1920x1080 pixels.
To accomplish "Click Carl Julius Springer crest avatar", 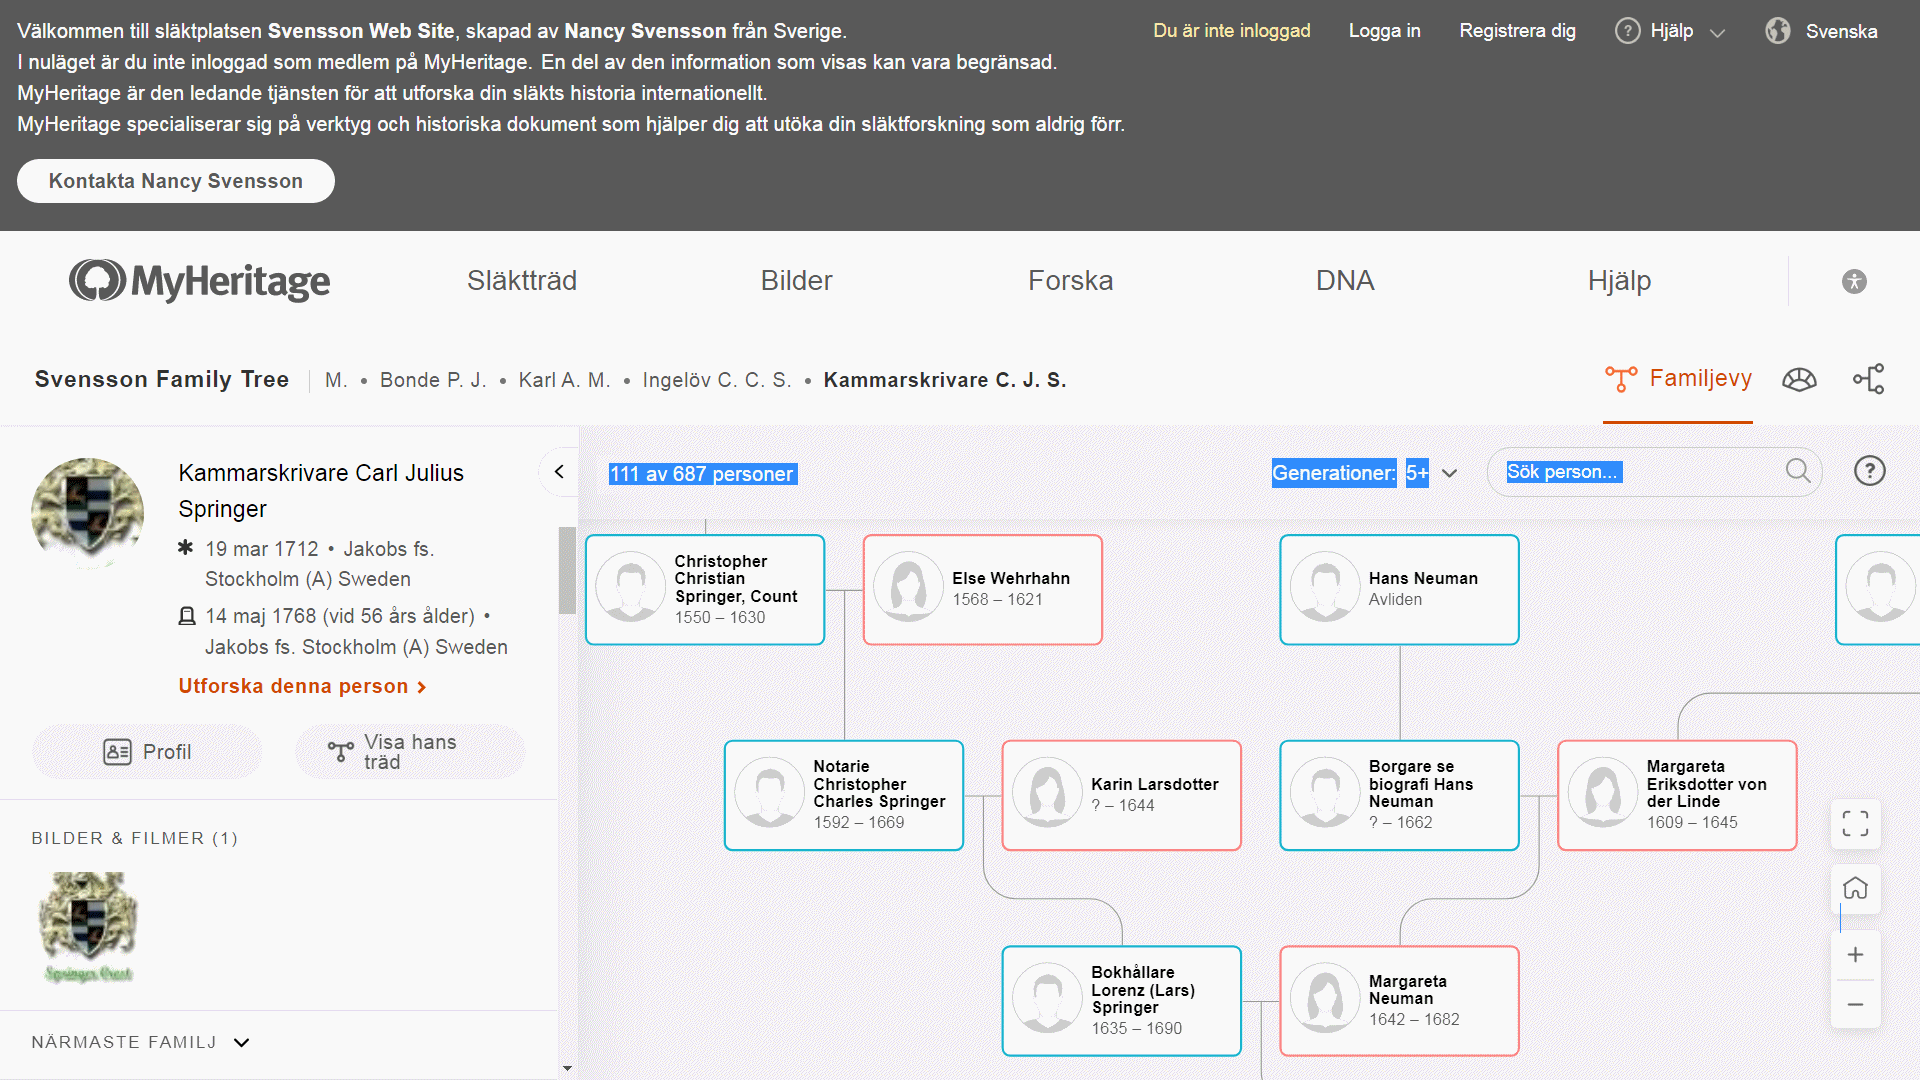I will pyautogui.click(x=88, y=514).
